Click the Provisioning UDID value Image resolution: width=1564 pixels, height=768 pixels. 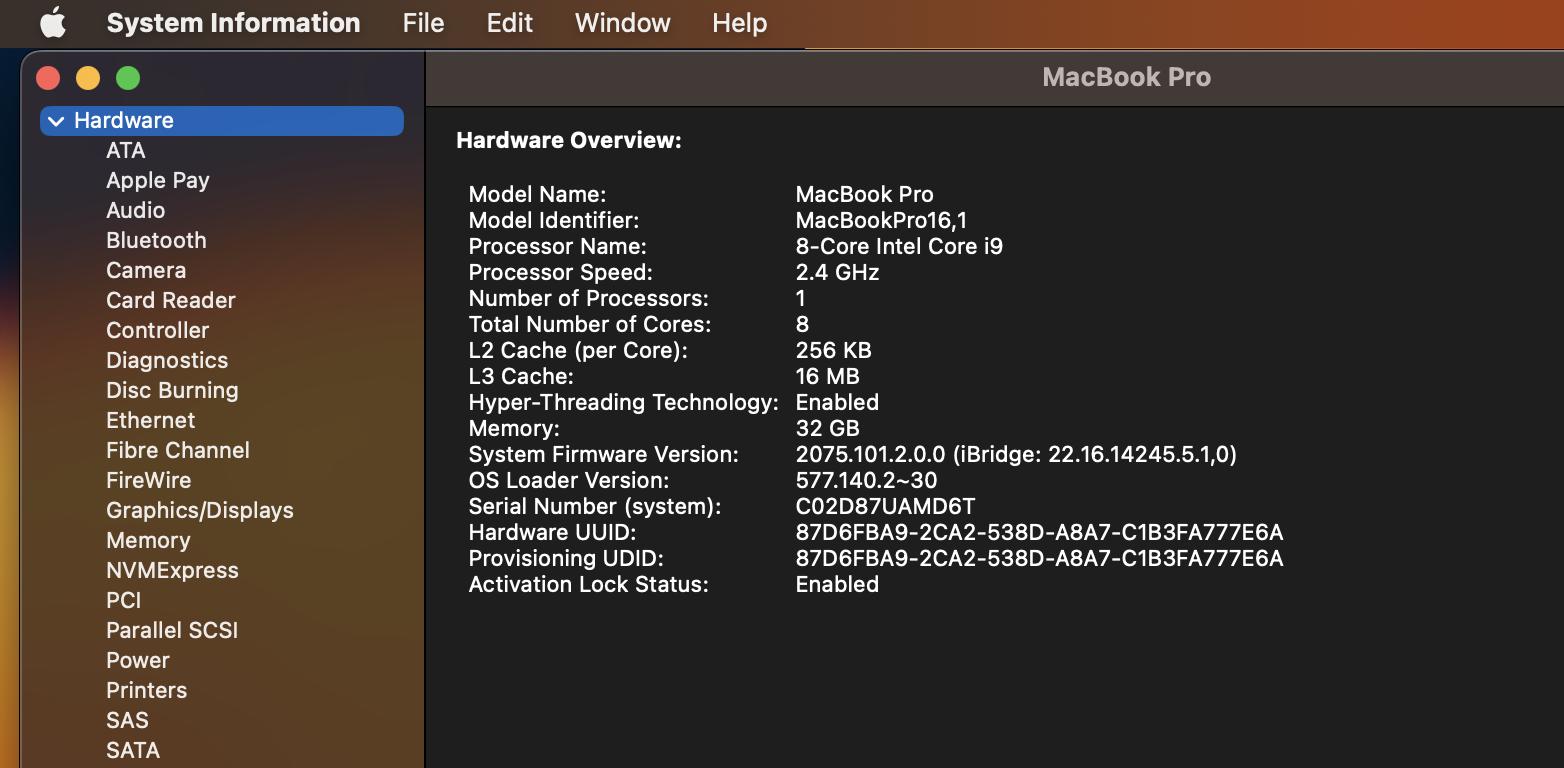point(1039,558)
